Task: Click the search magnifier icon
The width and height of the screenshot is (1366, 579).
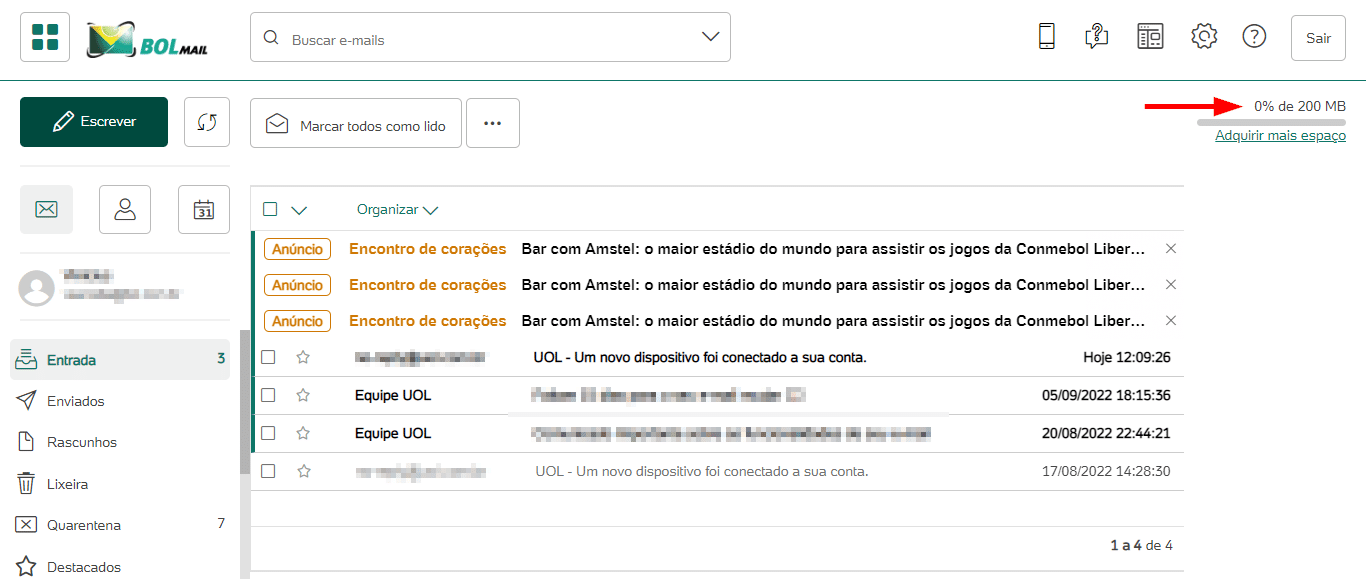Action: click(x=270, y=38)
